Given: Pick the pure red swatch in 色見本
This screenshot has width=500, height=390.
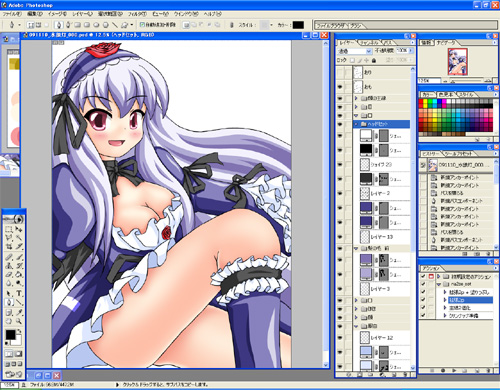Looking at the screenshot, I should pyautogui.click(x=422, y=102).
